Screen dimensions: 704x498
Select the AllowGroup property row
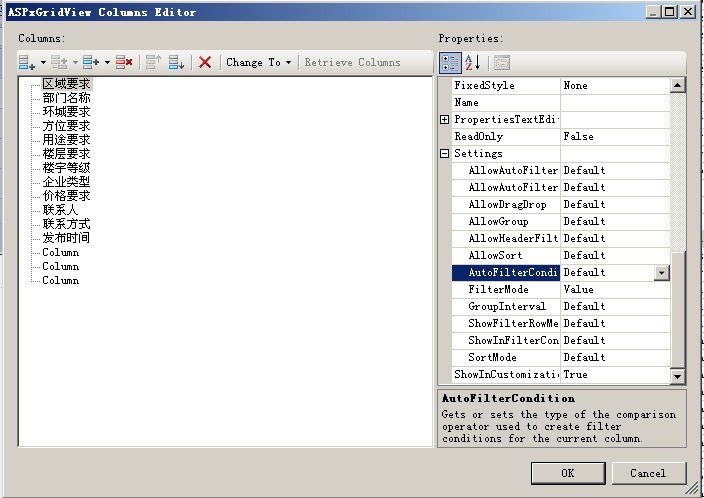pyautogui.click(x=561, y=221)
